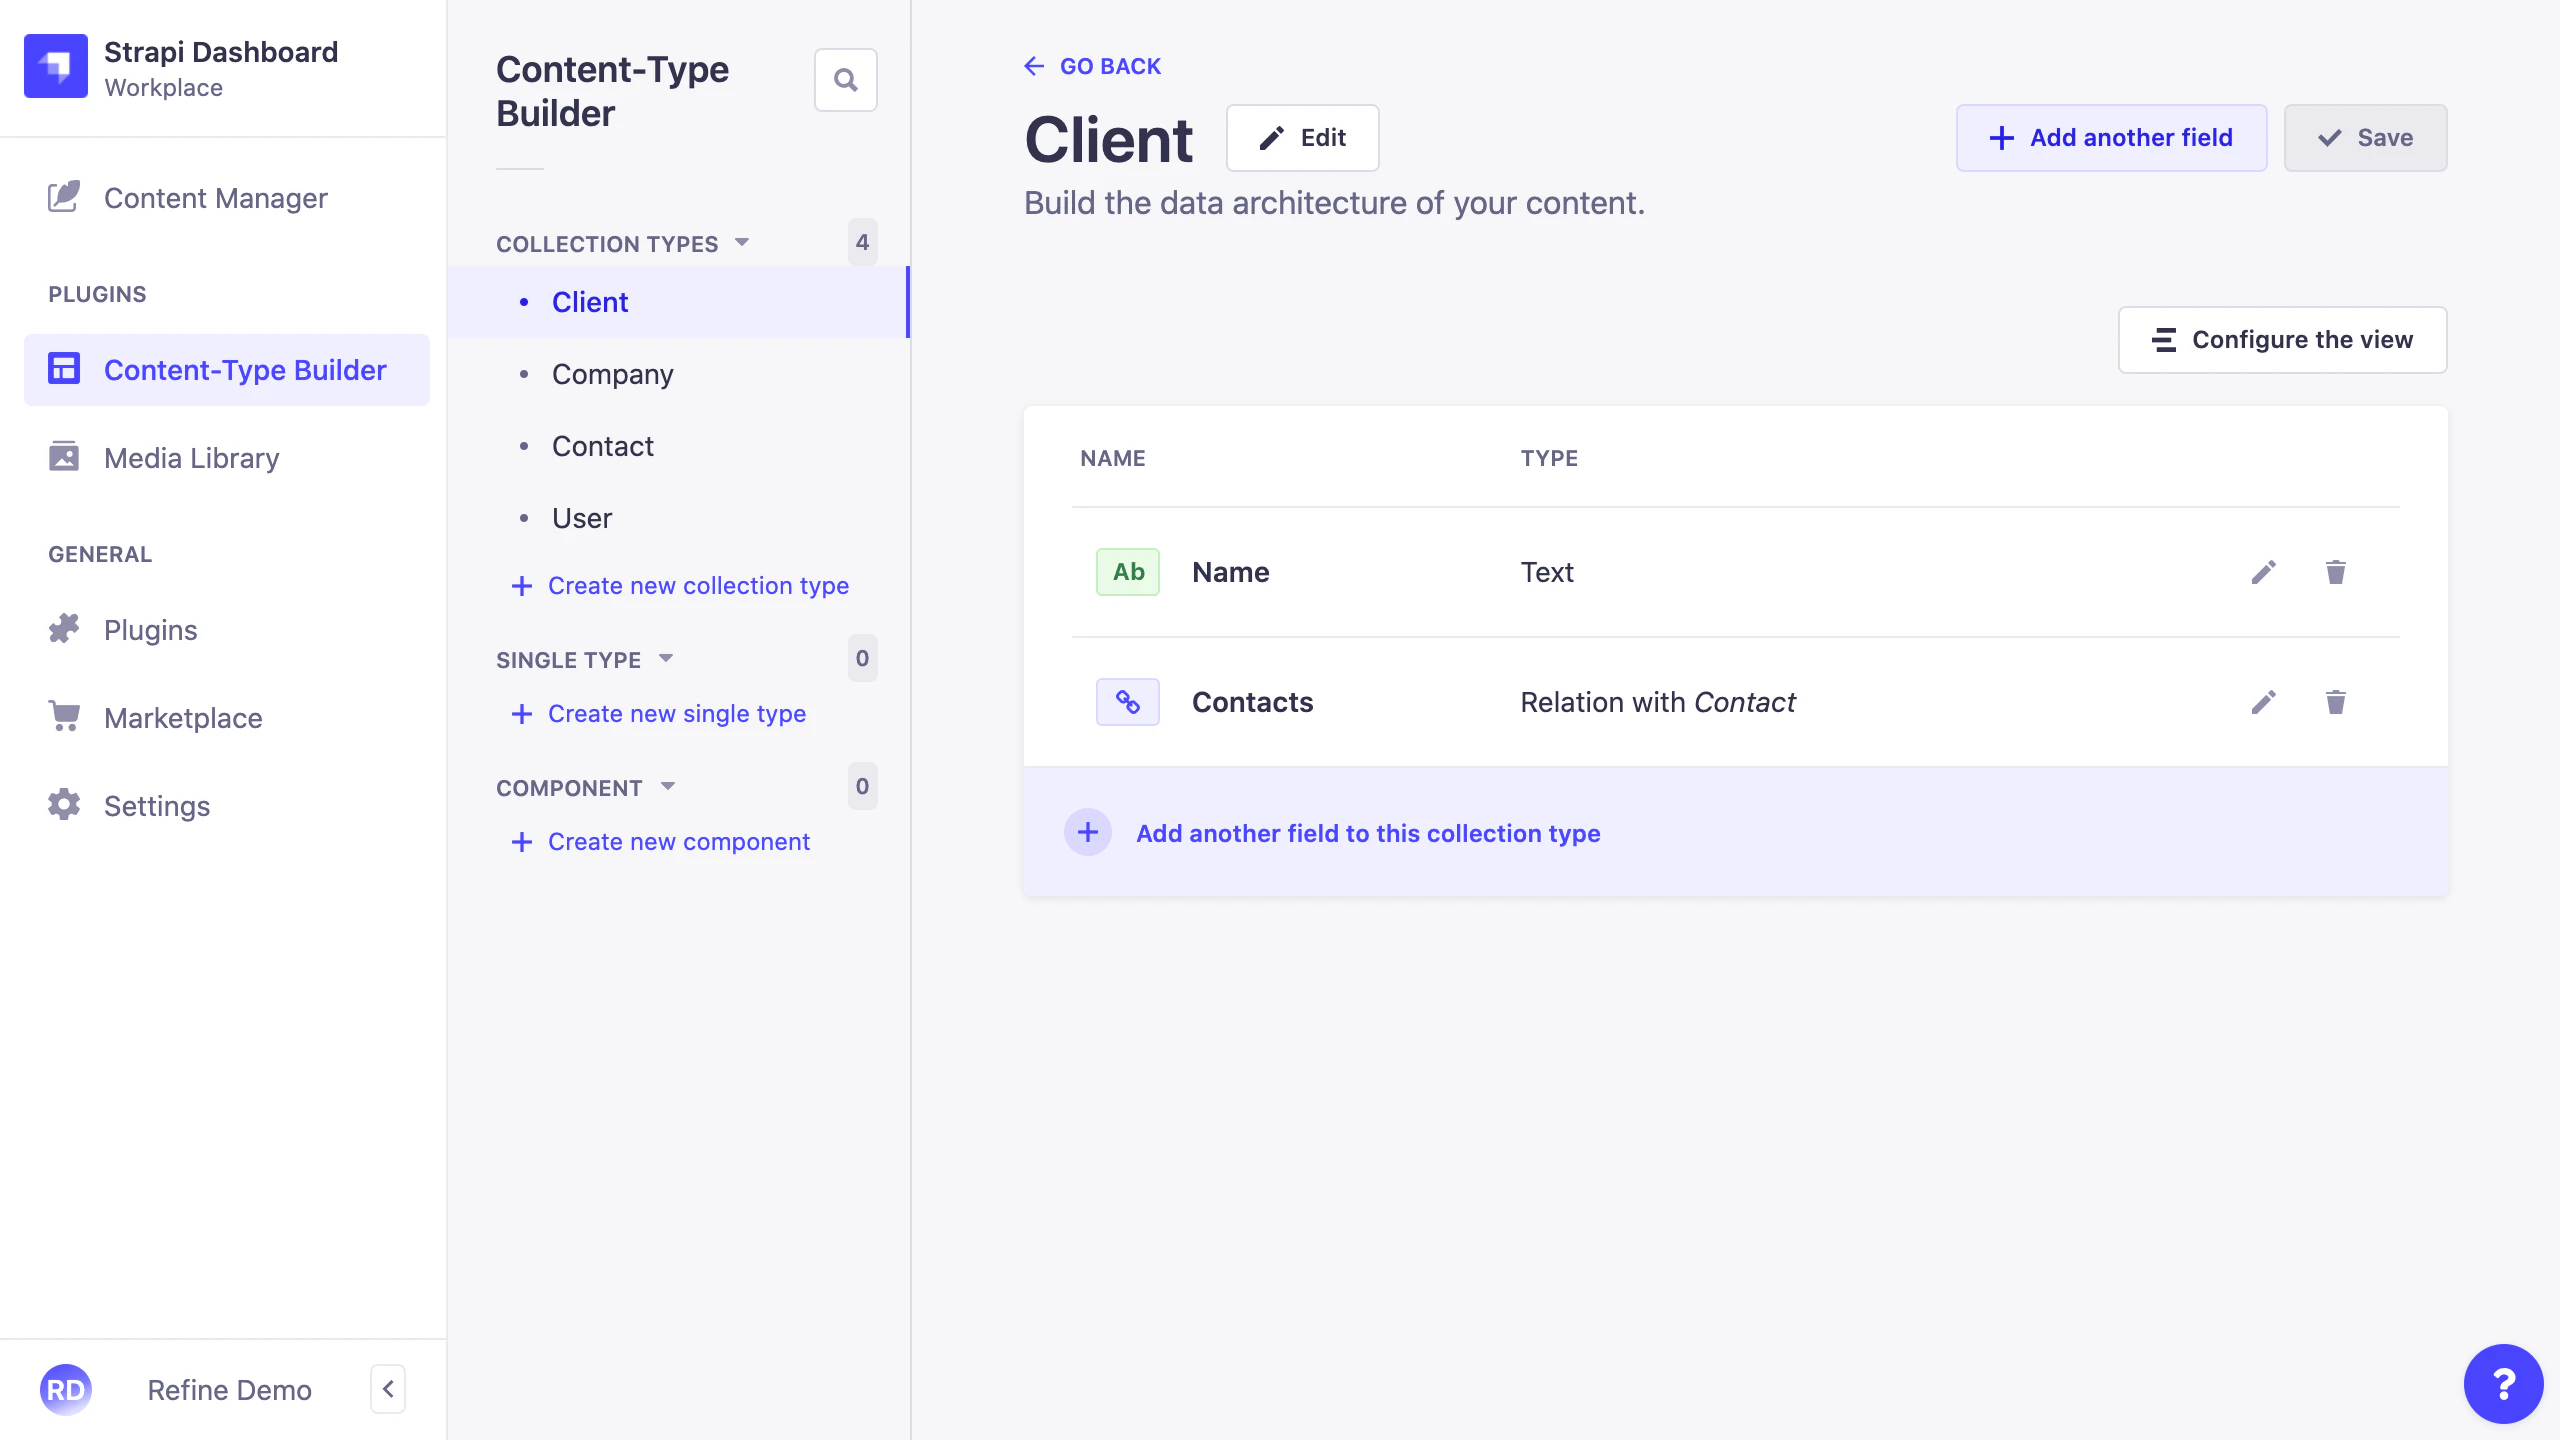2560x1440 pixels.
Task: Delete the Contacts field via trash icon
Action: click(x=2336, y=702)
